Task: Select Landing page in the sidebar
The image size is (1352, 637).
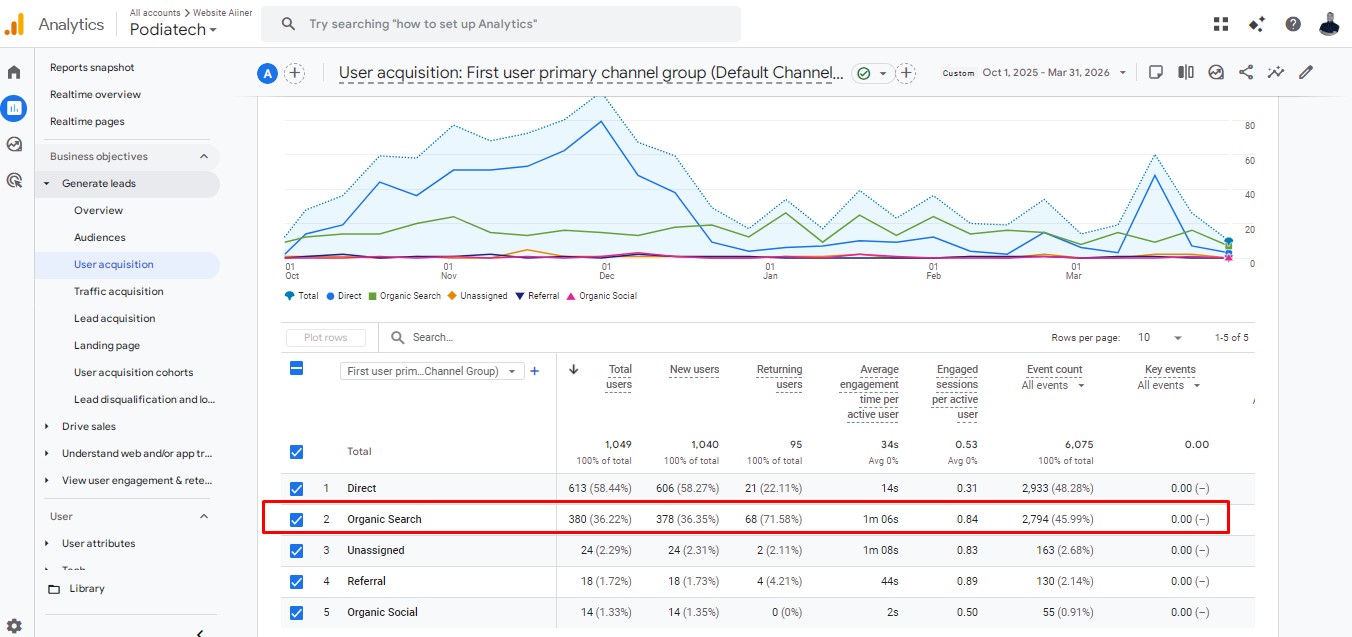Action: point(107,346)
